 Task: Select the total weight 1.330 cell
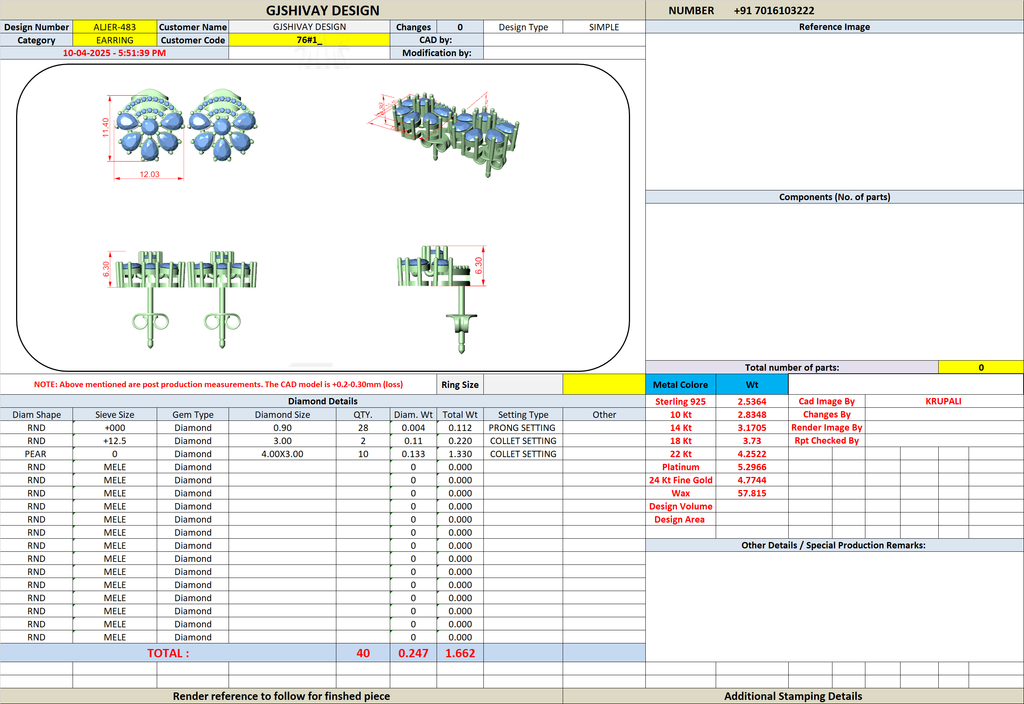460,454
